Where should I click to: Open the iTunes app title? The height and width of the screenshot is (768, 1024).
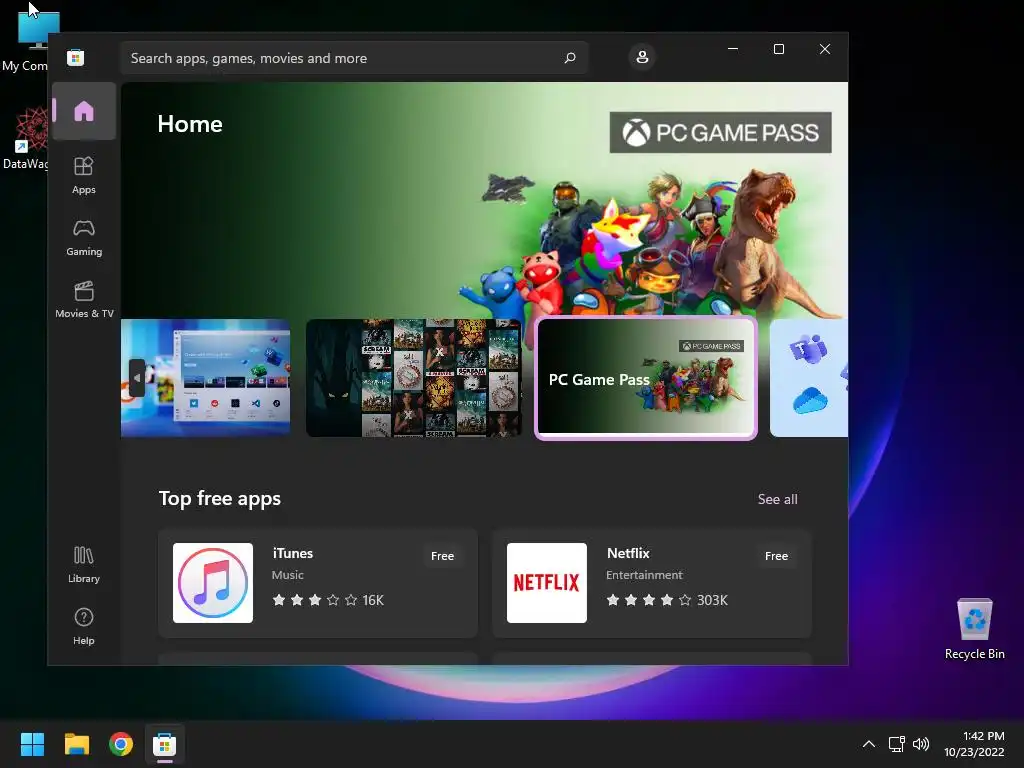[293, 553]
